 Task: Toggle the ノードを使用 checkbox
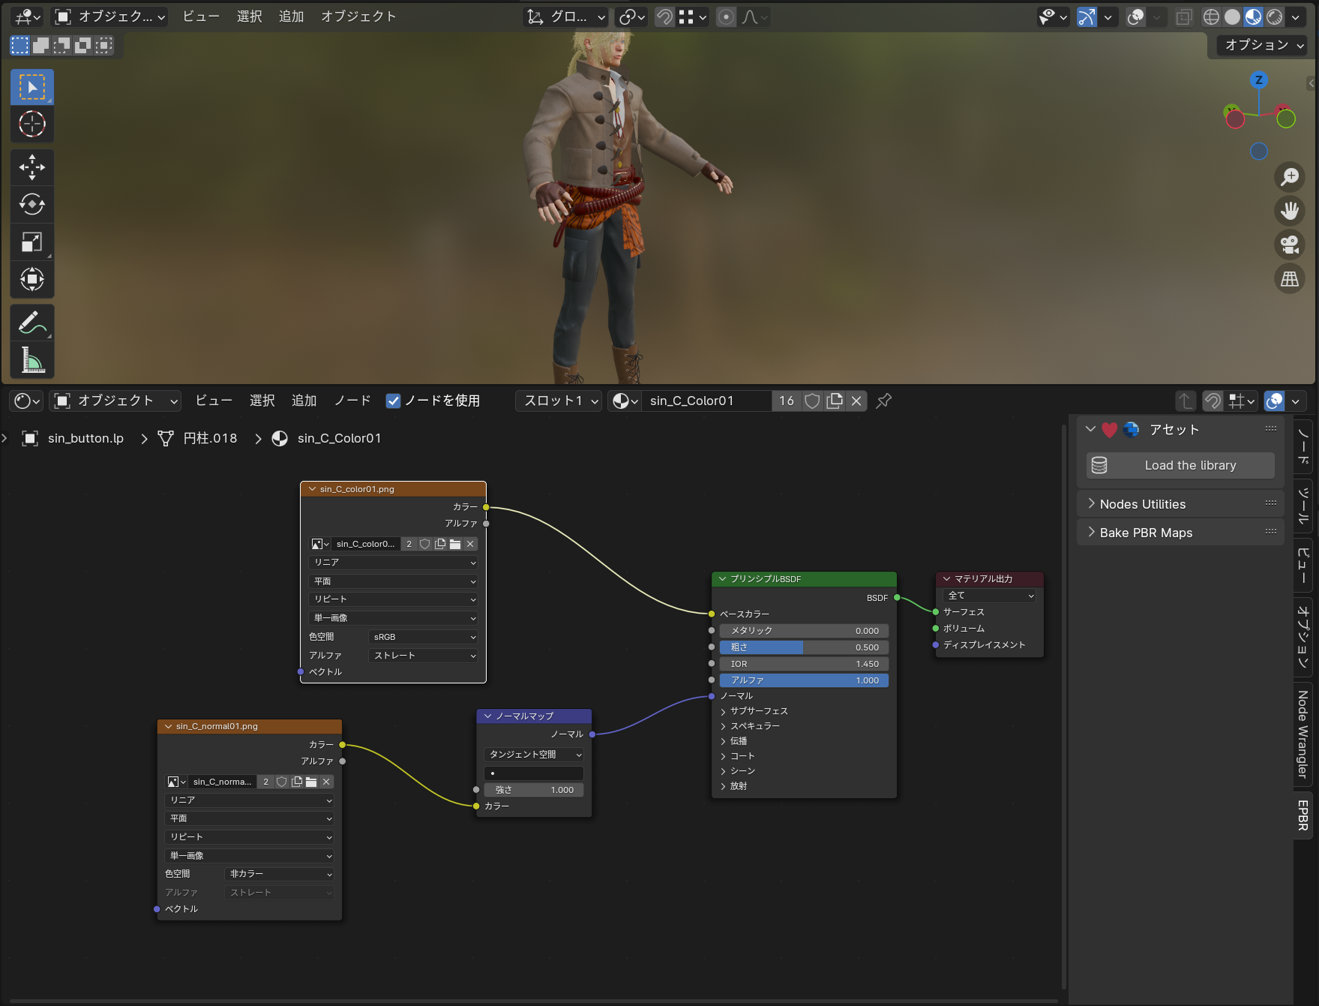(x=393, y=401)
